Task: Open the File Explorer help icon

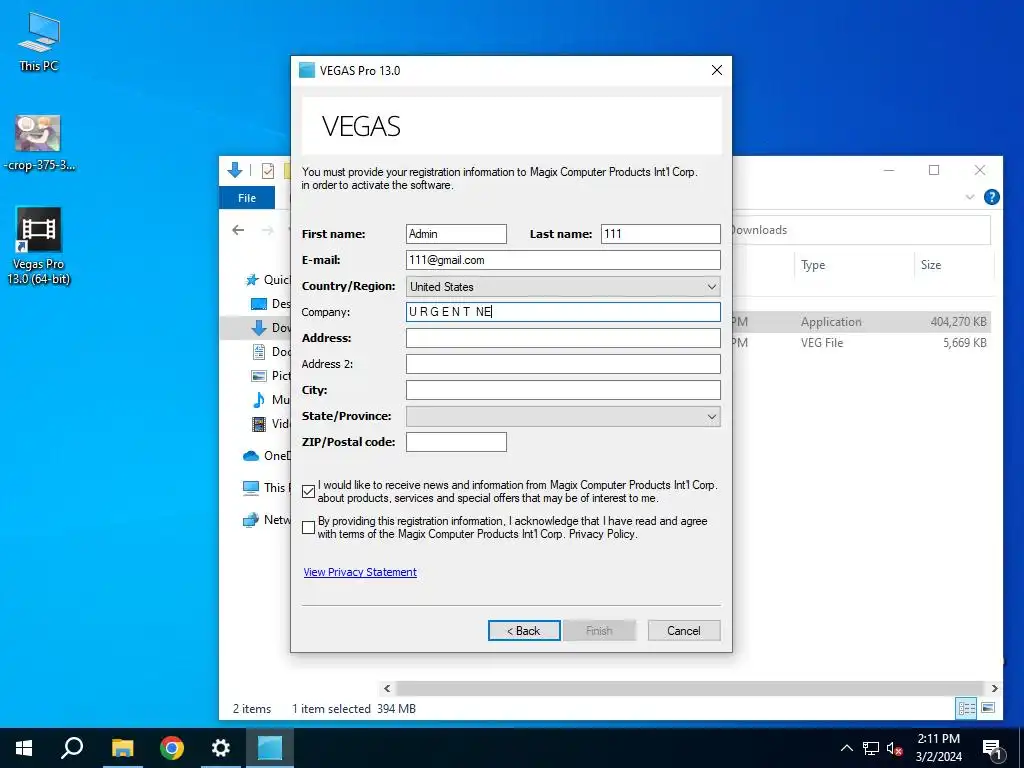Action: (991, 197)
